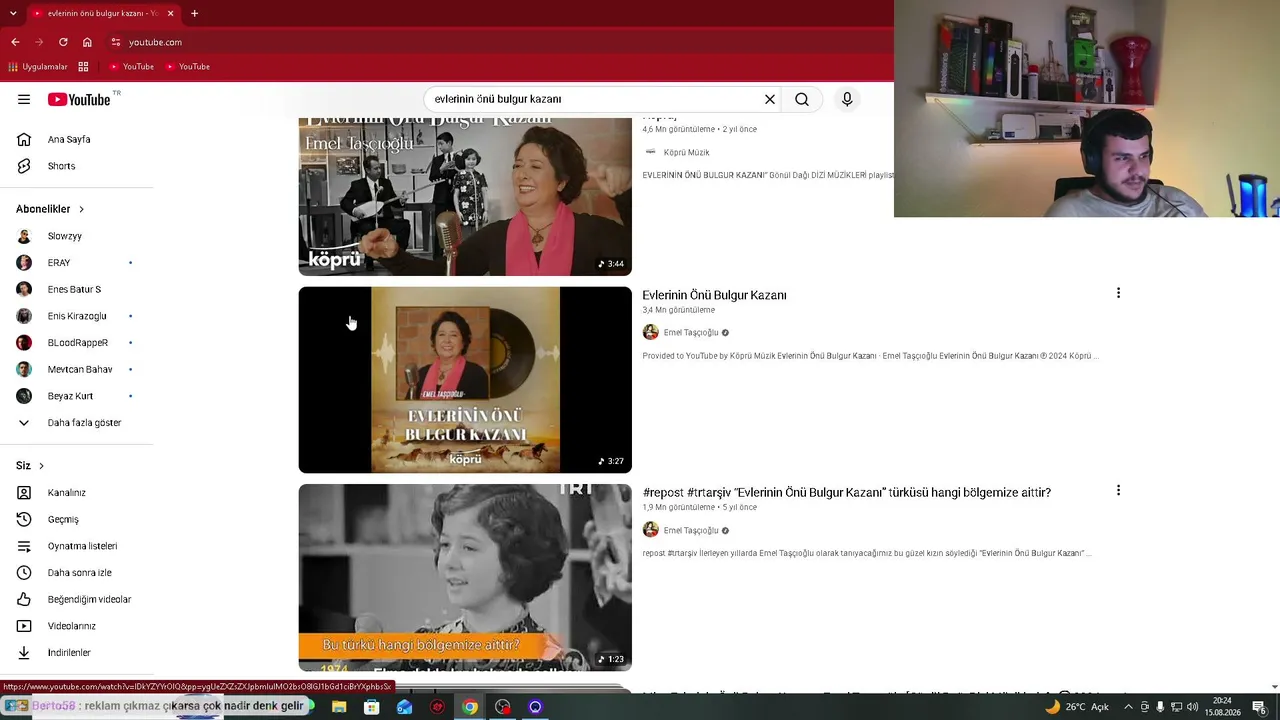Open Emel Taşçıoğlu channel under the 3:27 video
The image size is (1280, 720).
click(691, 332)
